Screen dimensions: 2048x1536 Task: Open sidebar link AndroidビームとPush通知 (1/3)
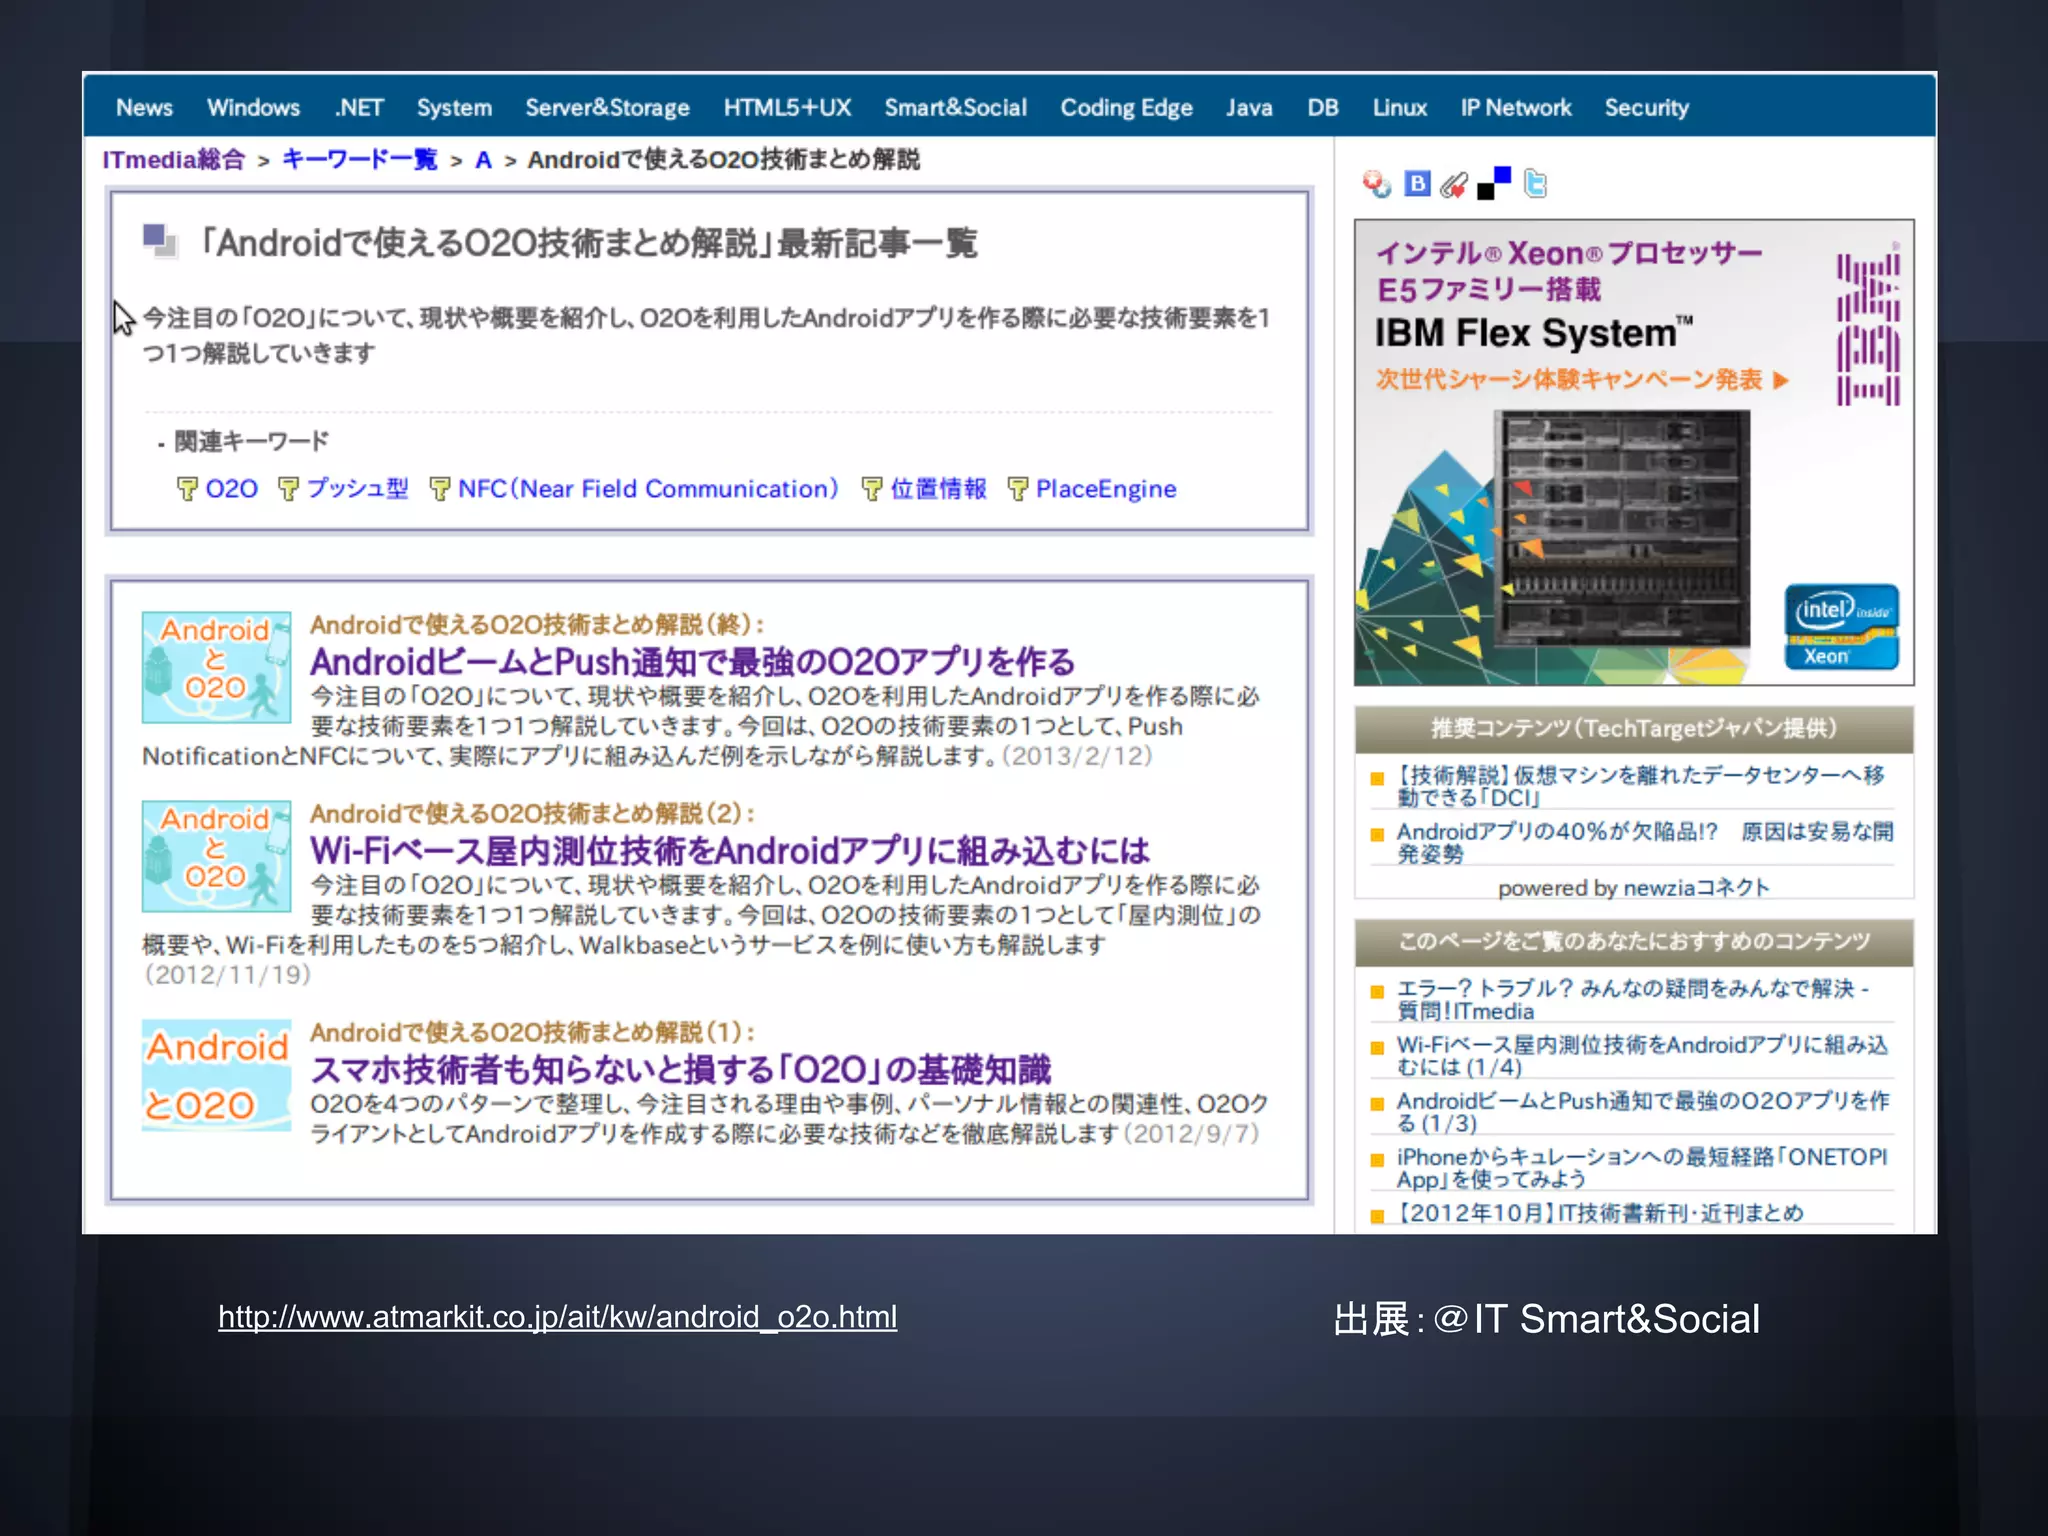pos(1643,1111)
